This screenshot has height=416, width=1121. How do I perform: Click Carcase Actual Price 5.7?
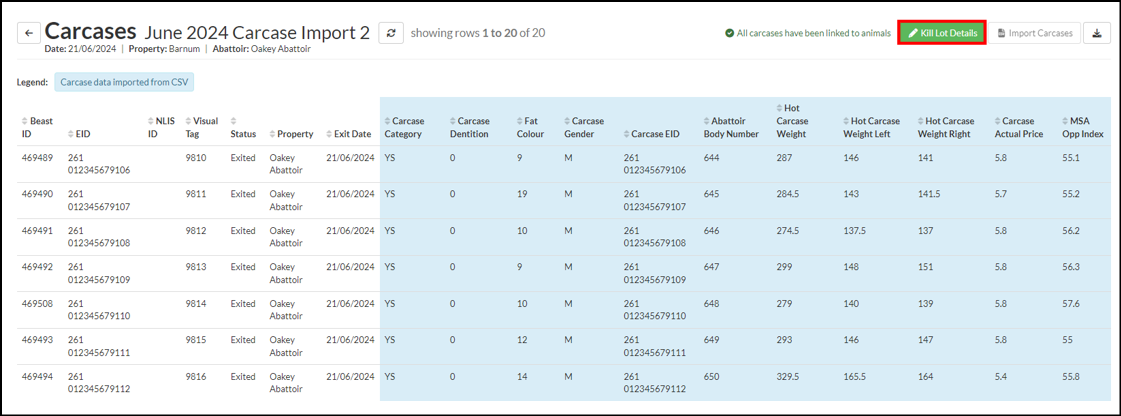(1001, 194)
